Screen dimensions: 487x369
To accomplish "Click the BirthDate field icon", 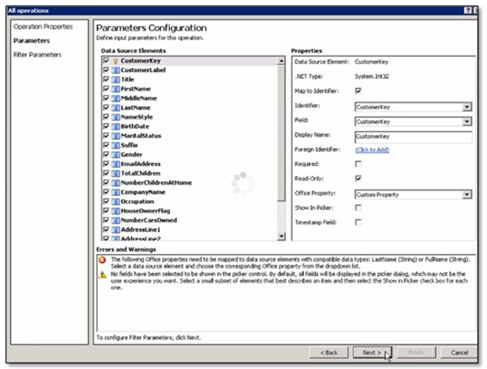I will pyautogui.click(x=115, y=126).
